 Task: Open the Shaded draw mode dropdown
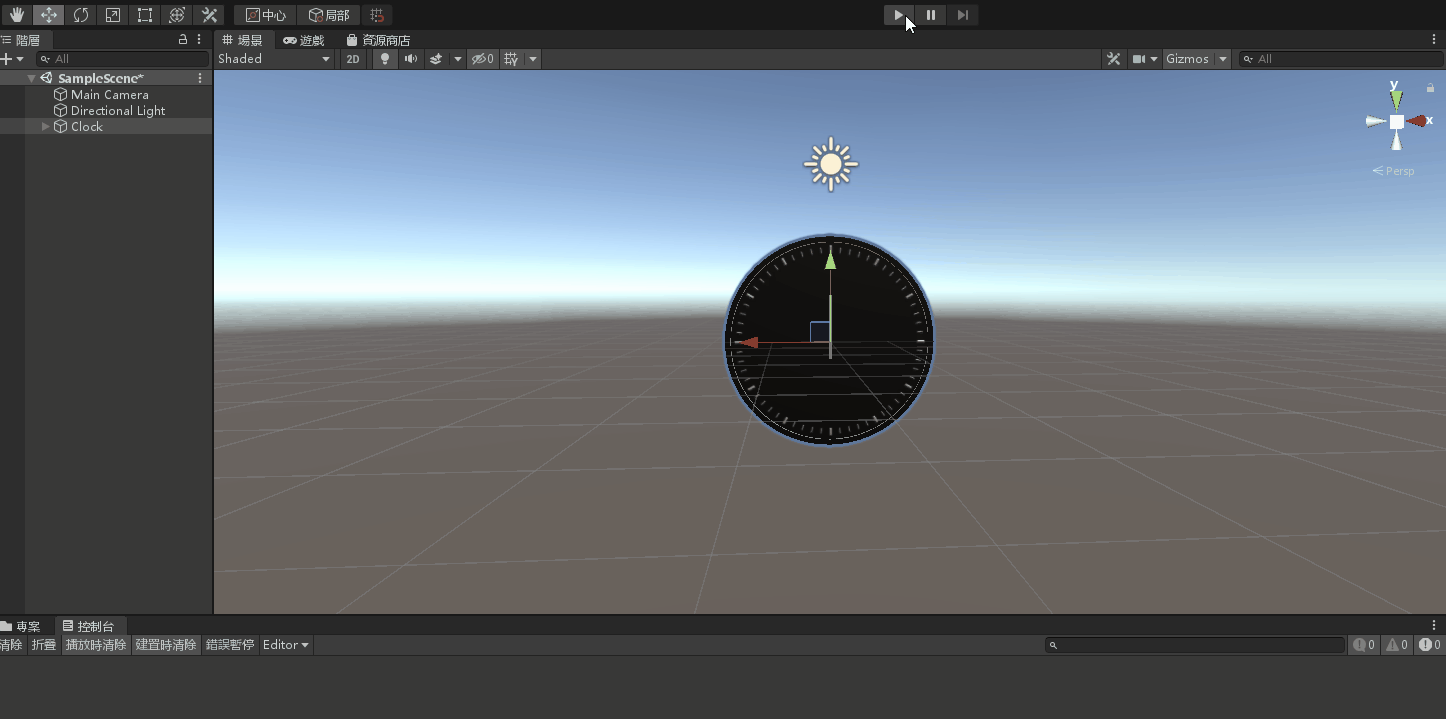274,59
